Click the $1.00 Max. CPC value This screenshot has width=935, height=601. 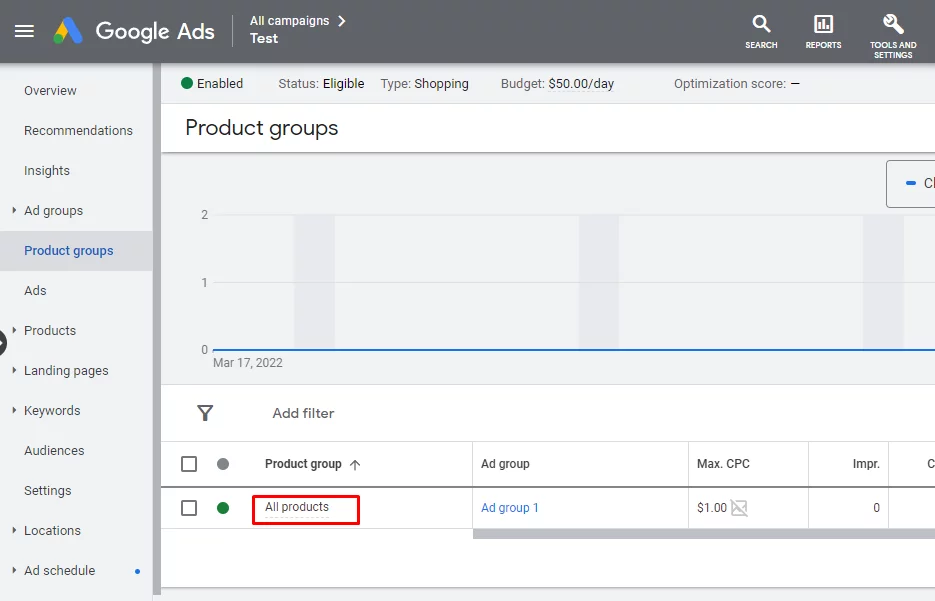[712, 508]
